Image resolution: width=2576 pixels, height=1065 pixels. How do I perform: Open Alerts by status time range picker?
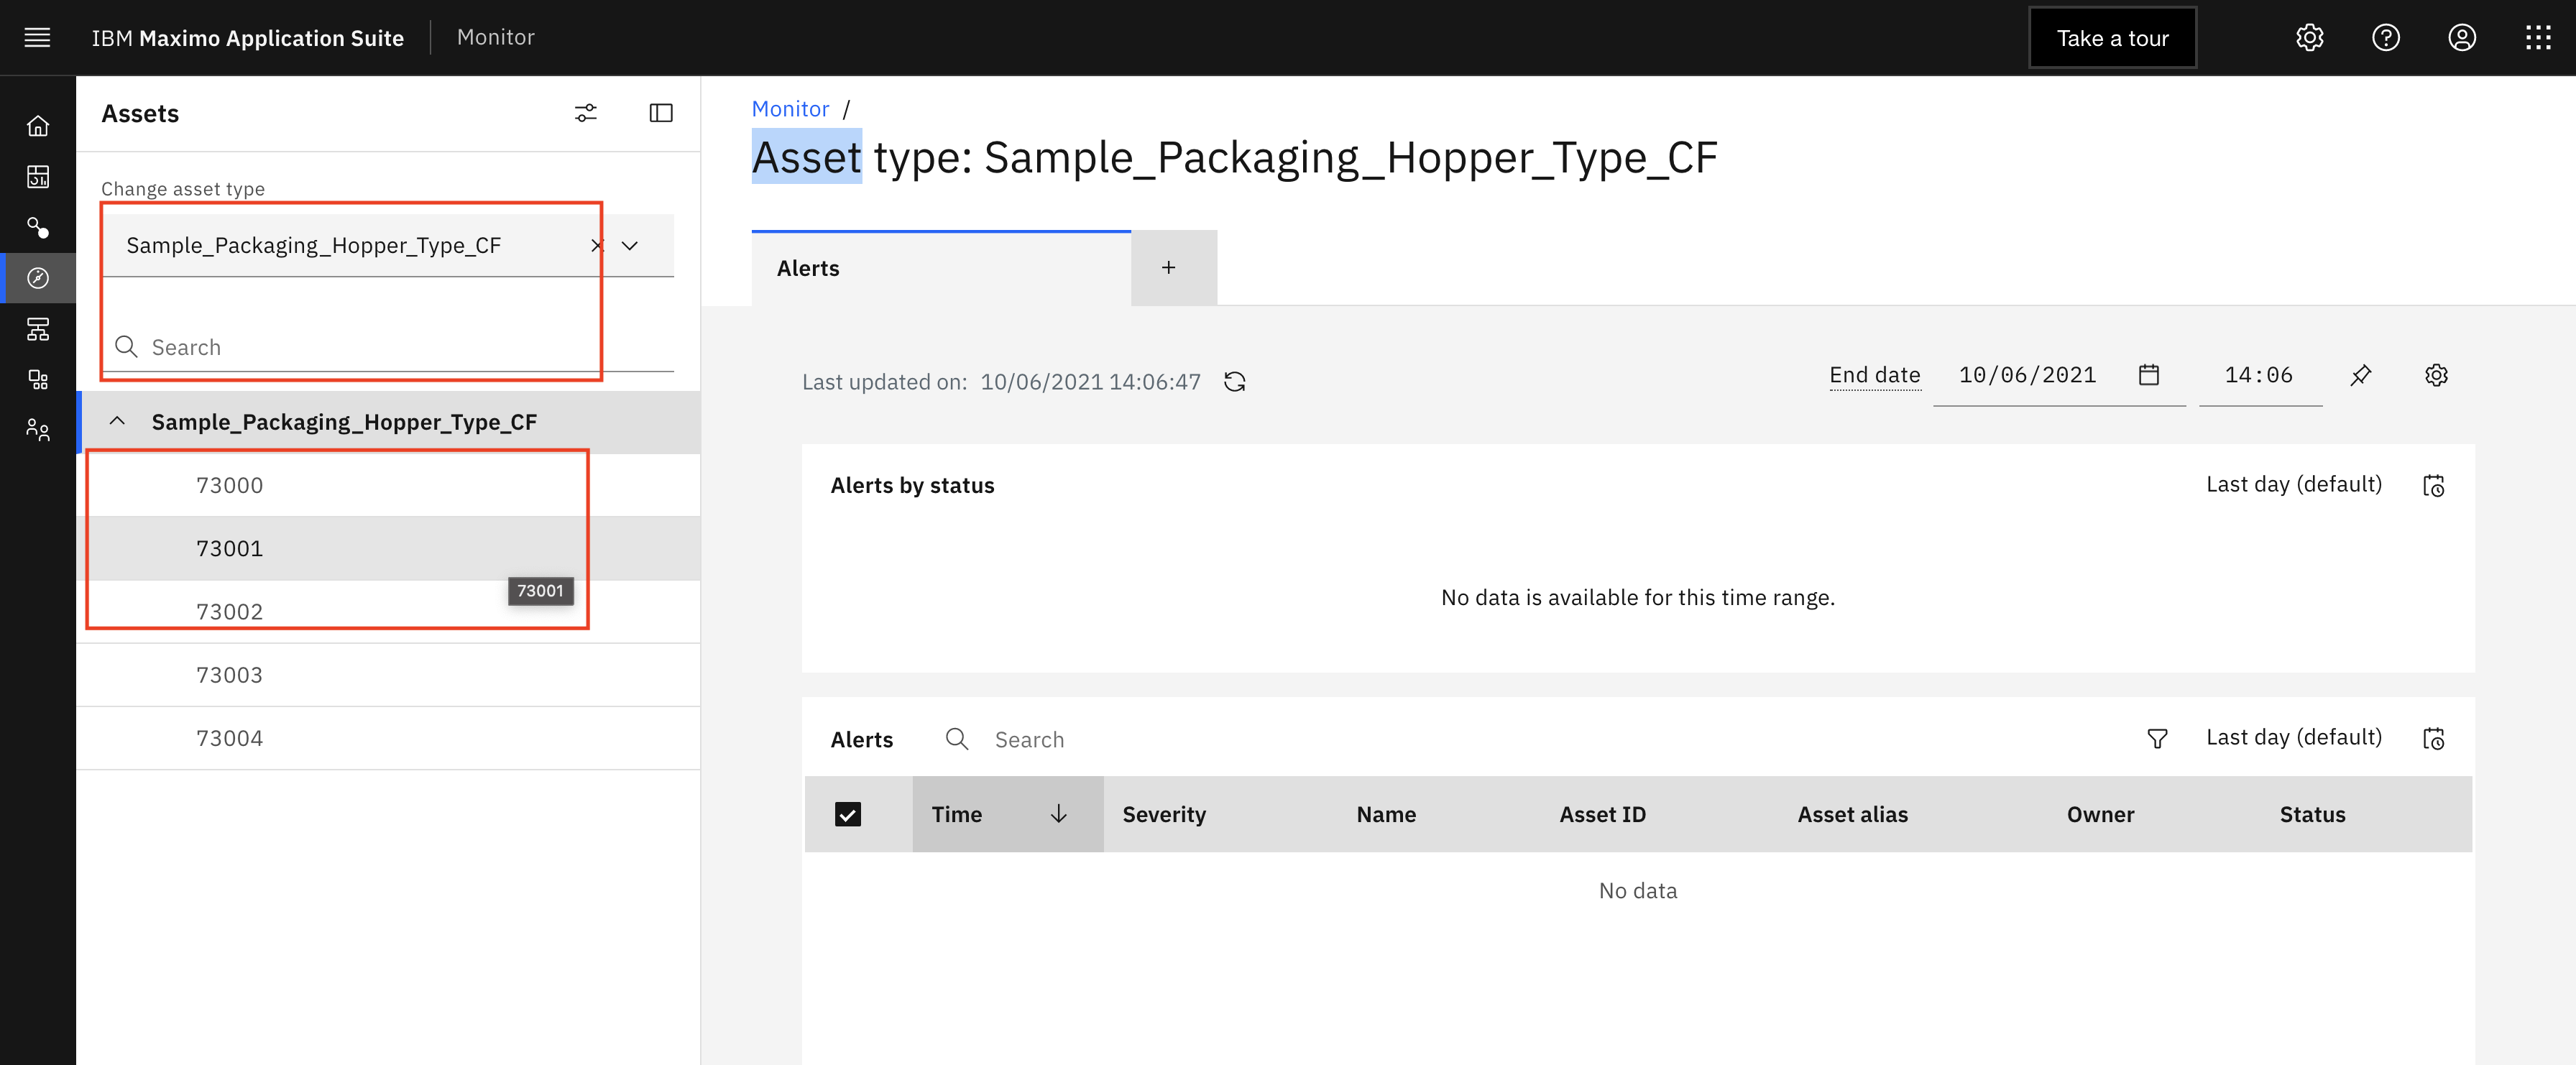2433,485
